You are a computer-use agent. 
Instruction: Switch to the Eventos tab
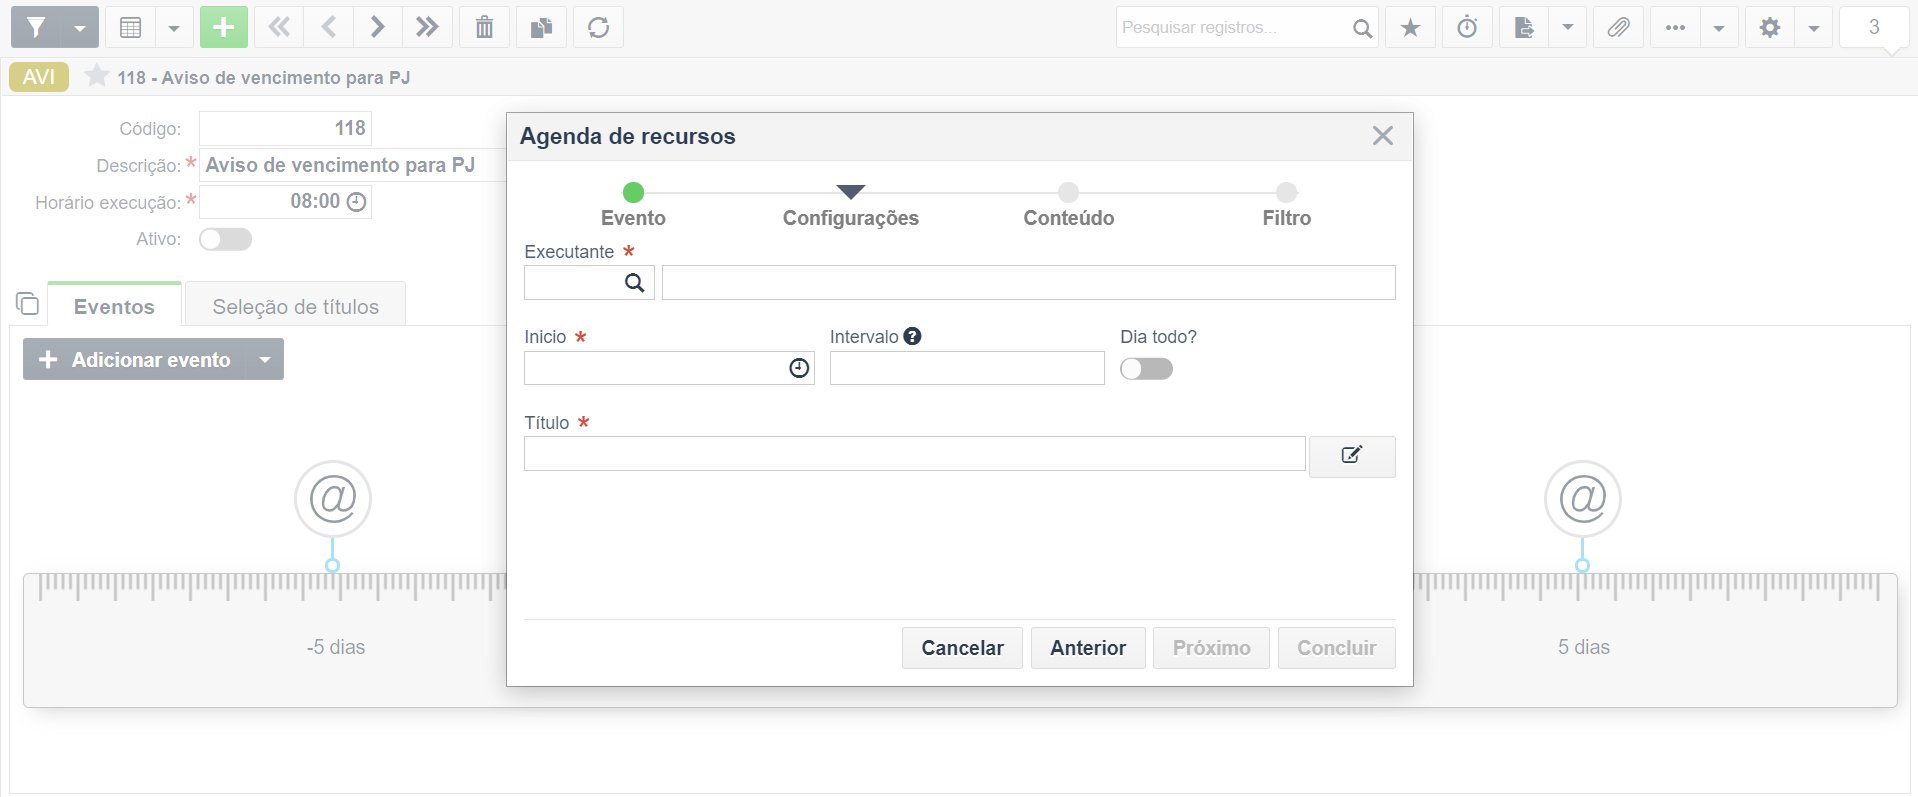coord(114,306)
